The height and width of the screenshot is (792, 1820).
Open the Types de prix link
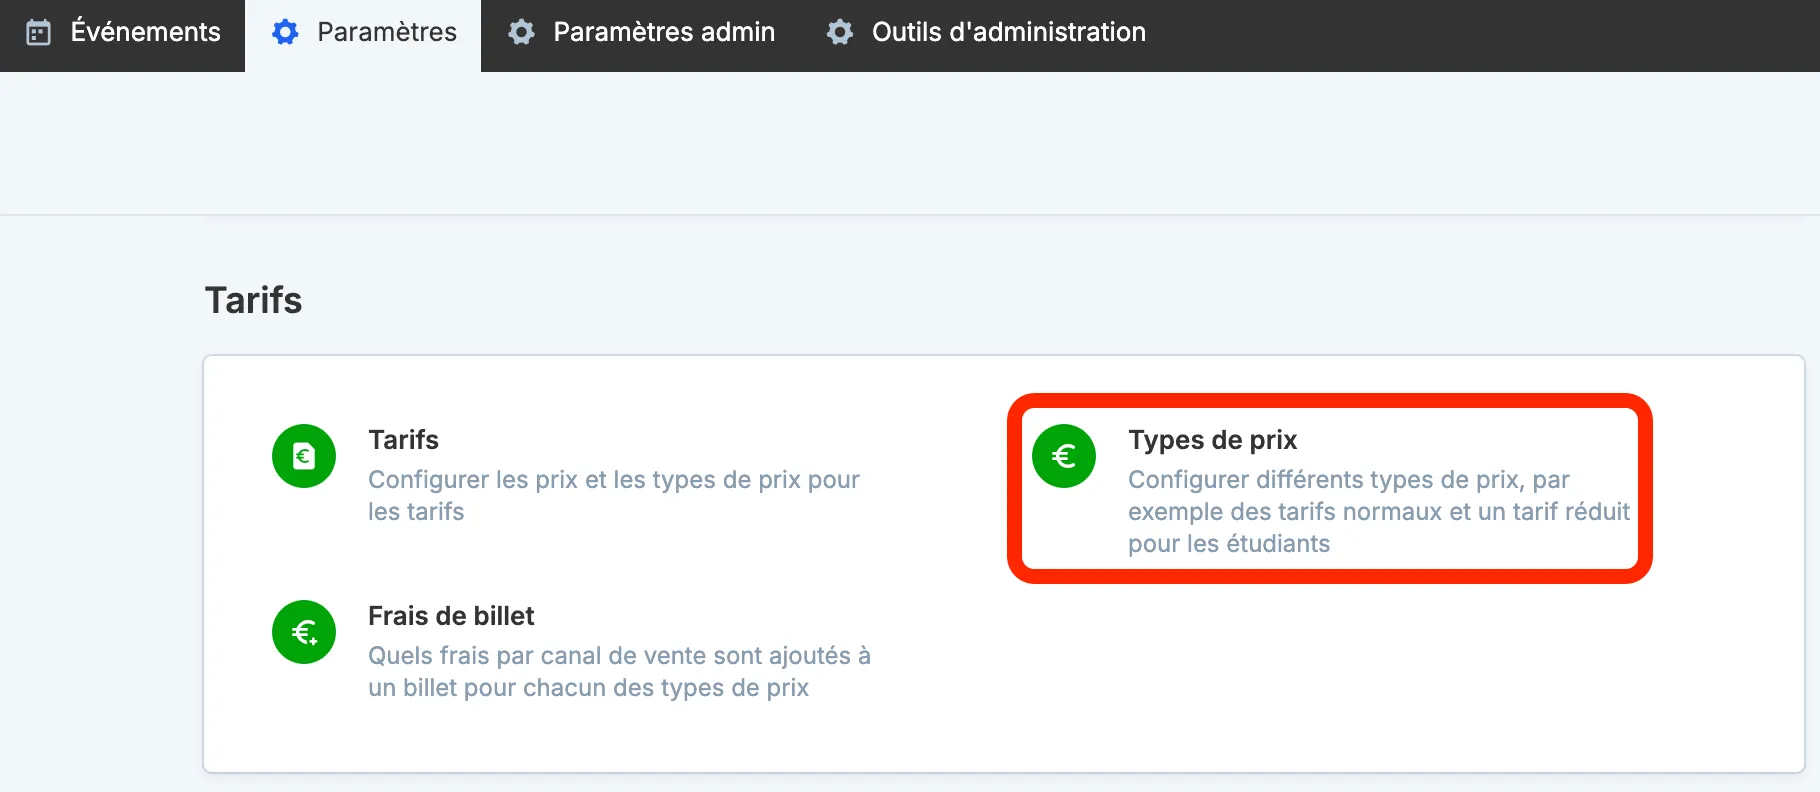tap(1212, 440)
